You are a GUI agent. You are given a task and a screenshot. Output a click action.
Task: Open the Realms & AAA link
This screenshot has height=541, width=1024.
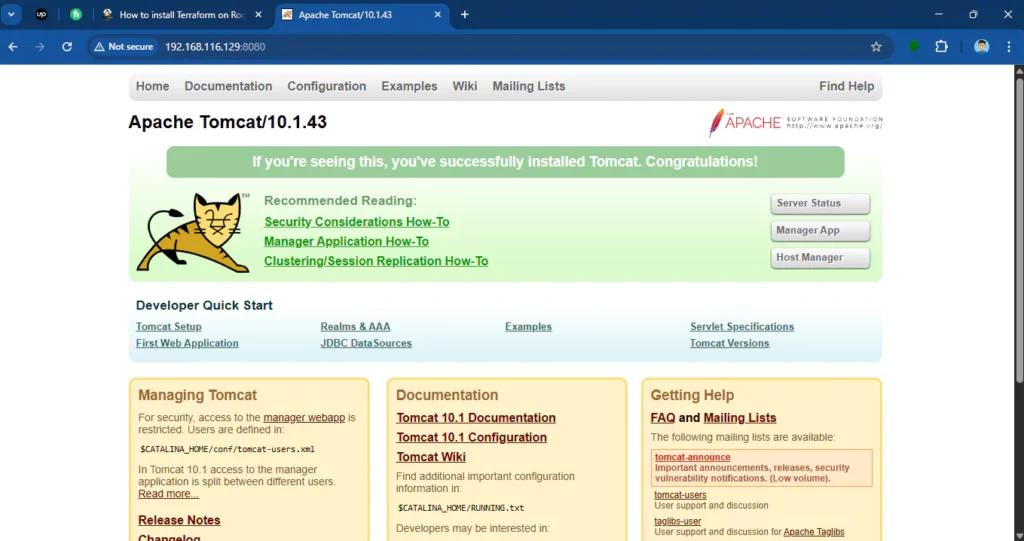tap(355, 327)
